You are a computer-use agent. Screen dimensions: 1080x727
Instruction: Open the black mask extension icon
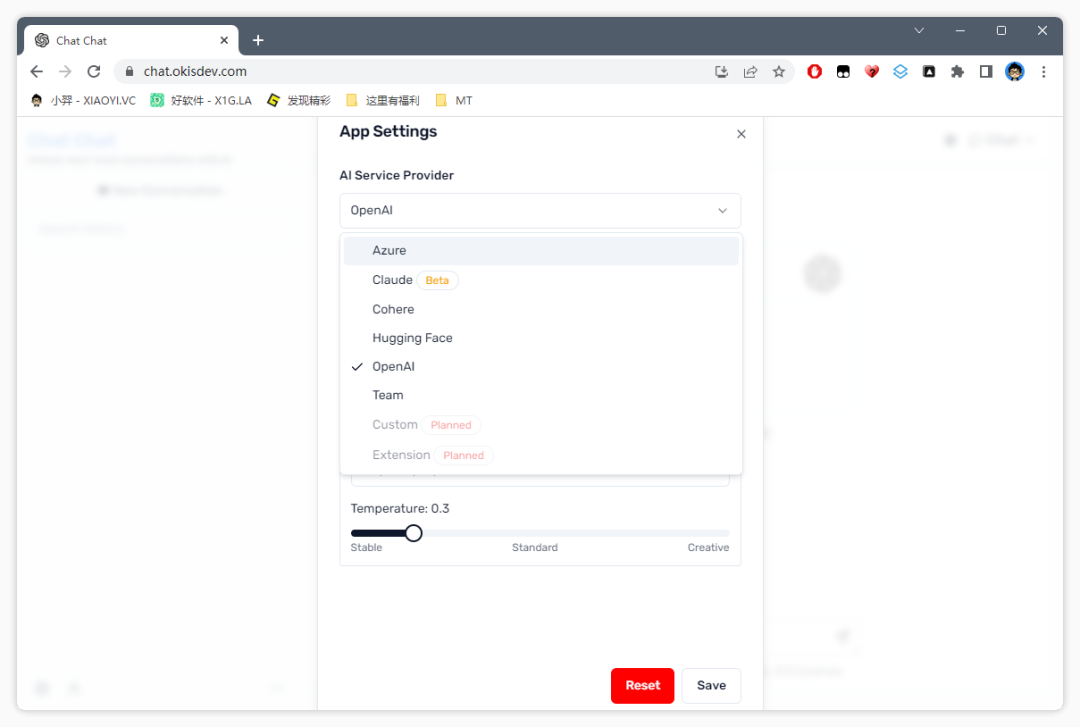843,72
